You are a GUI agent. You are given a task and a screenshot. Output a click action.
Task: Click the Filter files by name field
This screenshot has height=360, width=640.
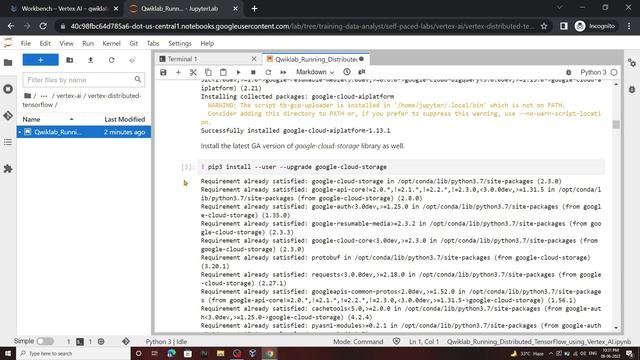click(x=83, y=80)
